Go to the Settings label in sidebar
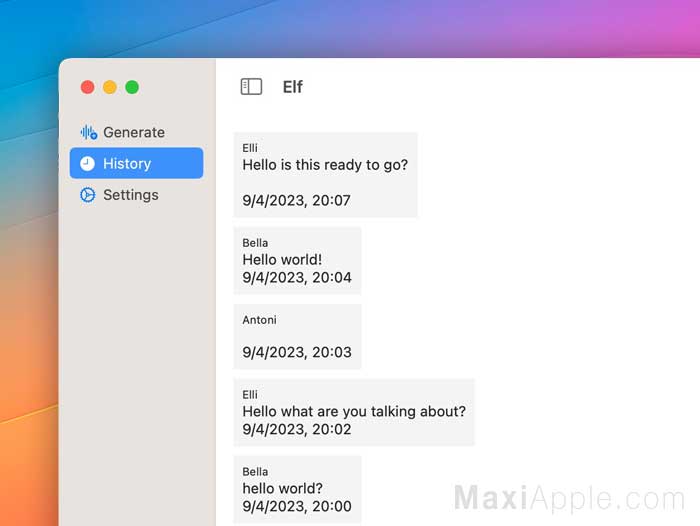This screenshot has width=700, height=526. pos(131,195)
